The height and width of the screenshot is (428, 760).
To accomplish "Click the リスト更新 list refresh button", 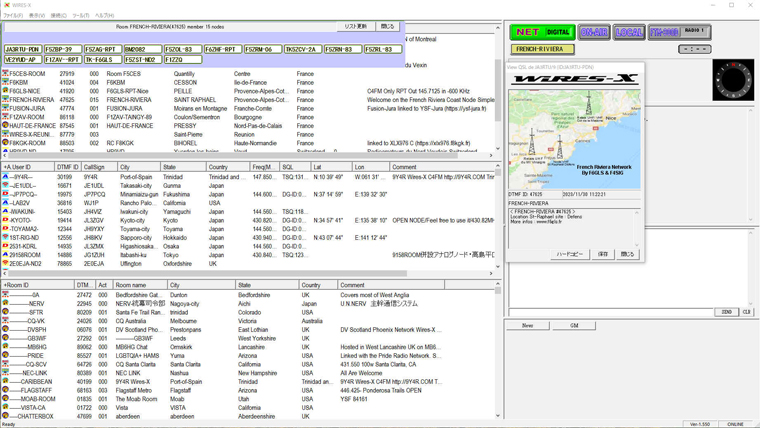I will (356, 26).
